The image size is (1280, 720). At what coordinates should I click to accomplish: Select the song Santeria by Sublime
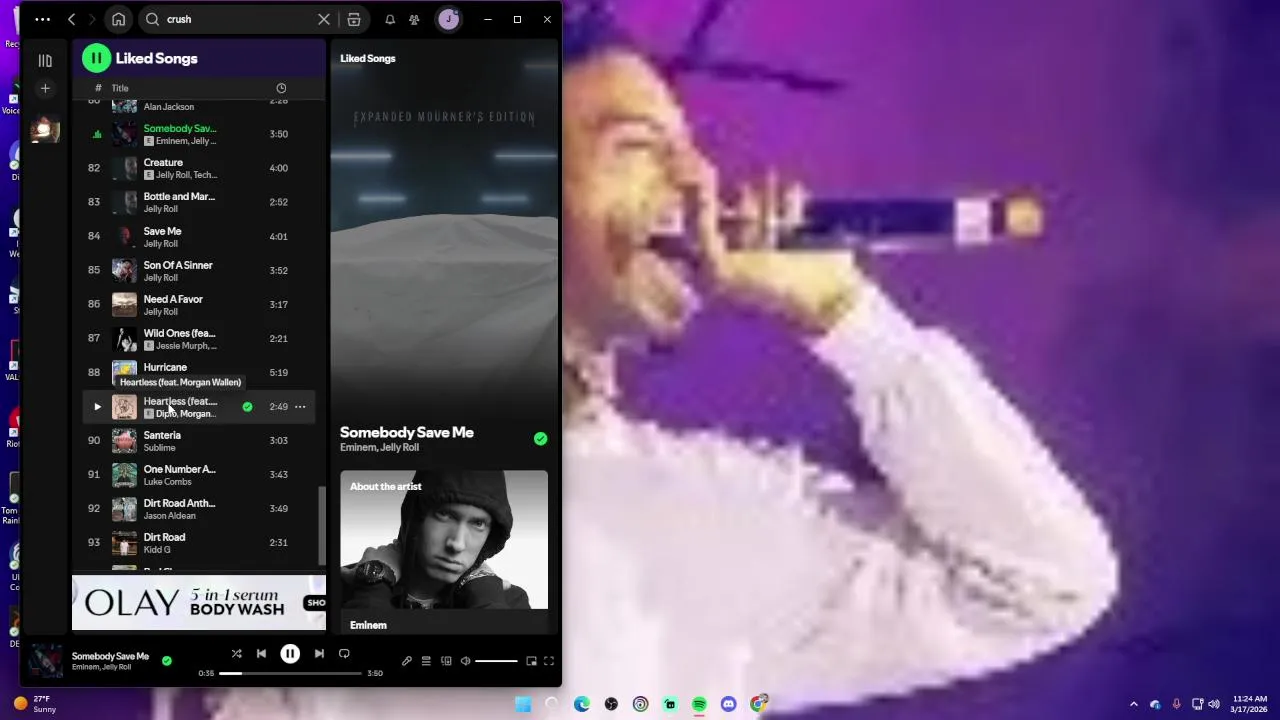click(x=200, y=441)
